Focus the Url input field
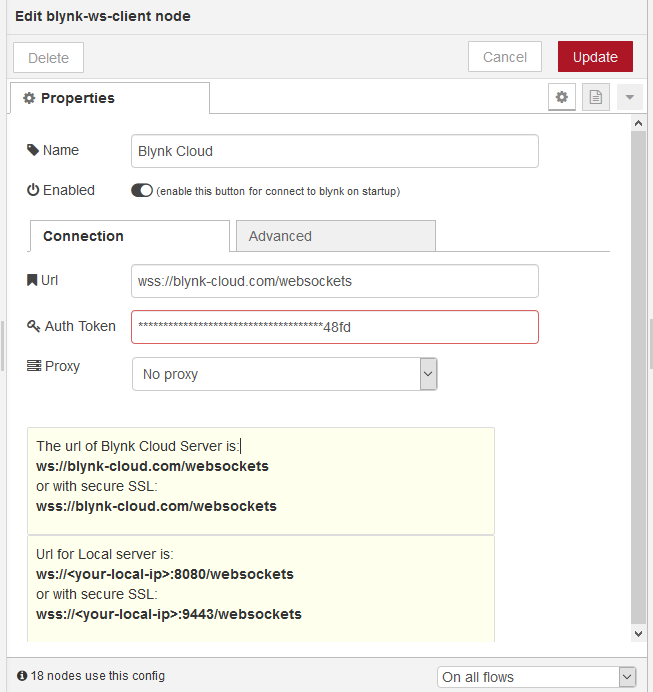This screenshot has width=653, height=692. click(335, 281)
